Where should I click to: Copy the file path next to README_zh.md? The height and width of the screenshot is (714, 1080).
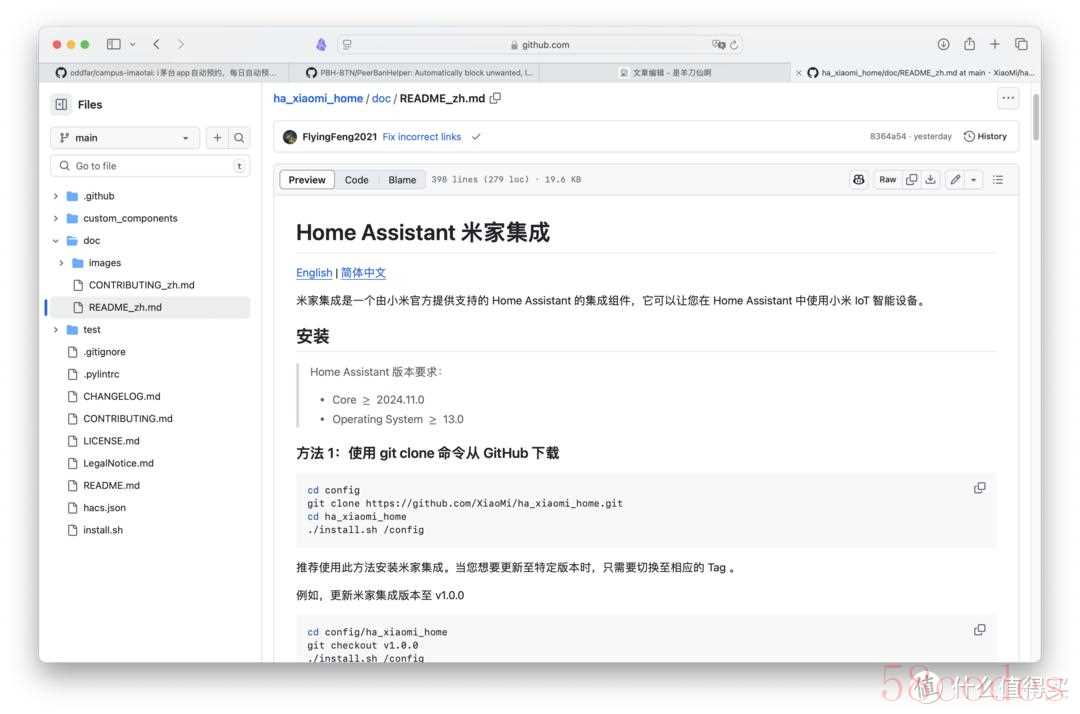[495, 98]
